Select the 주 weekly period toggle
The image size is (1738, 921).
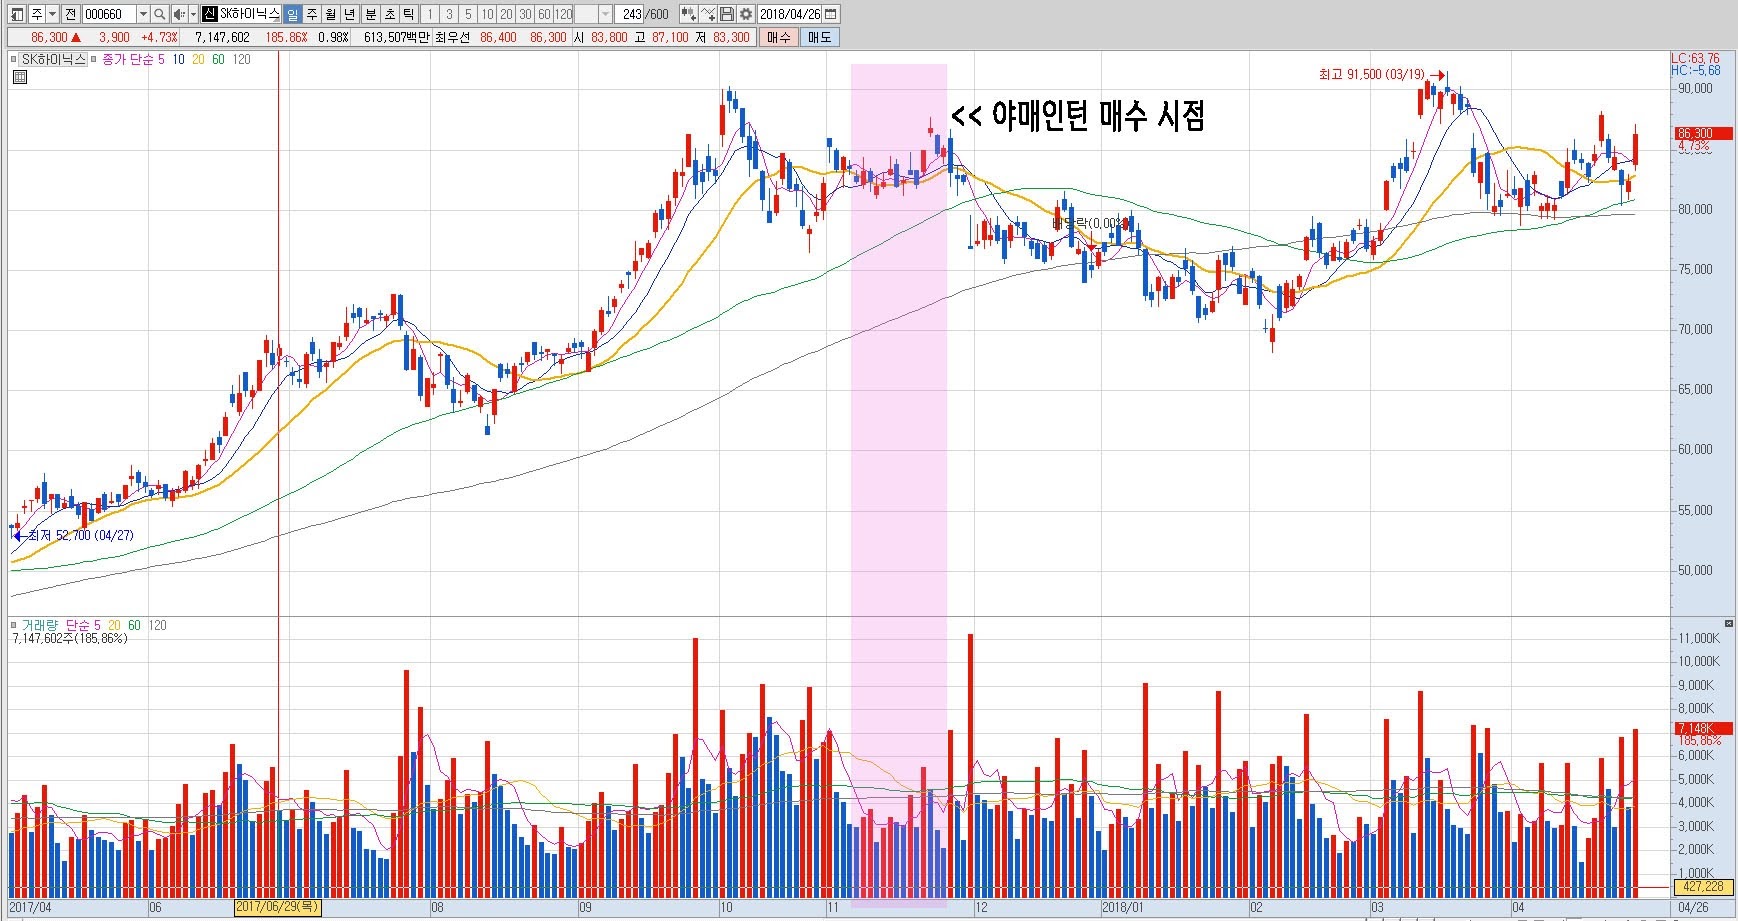click(x=311, y=14)
